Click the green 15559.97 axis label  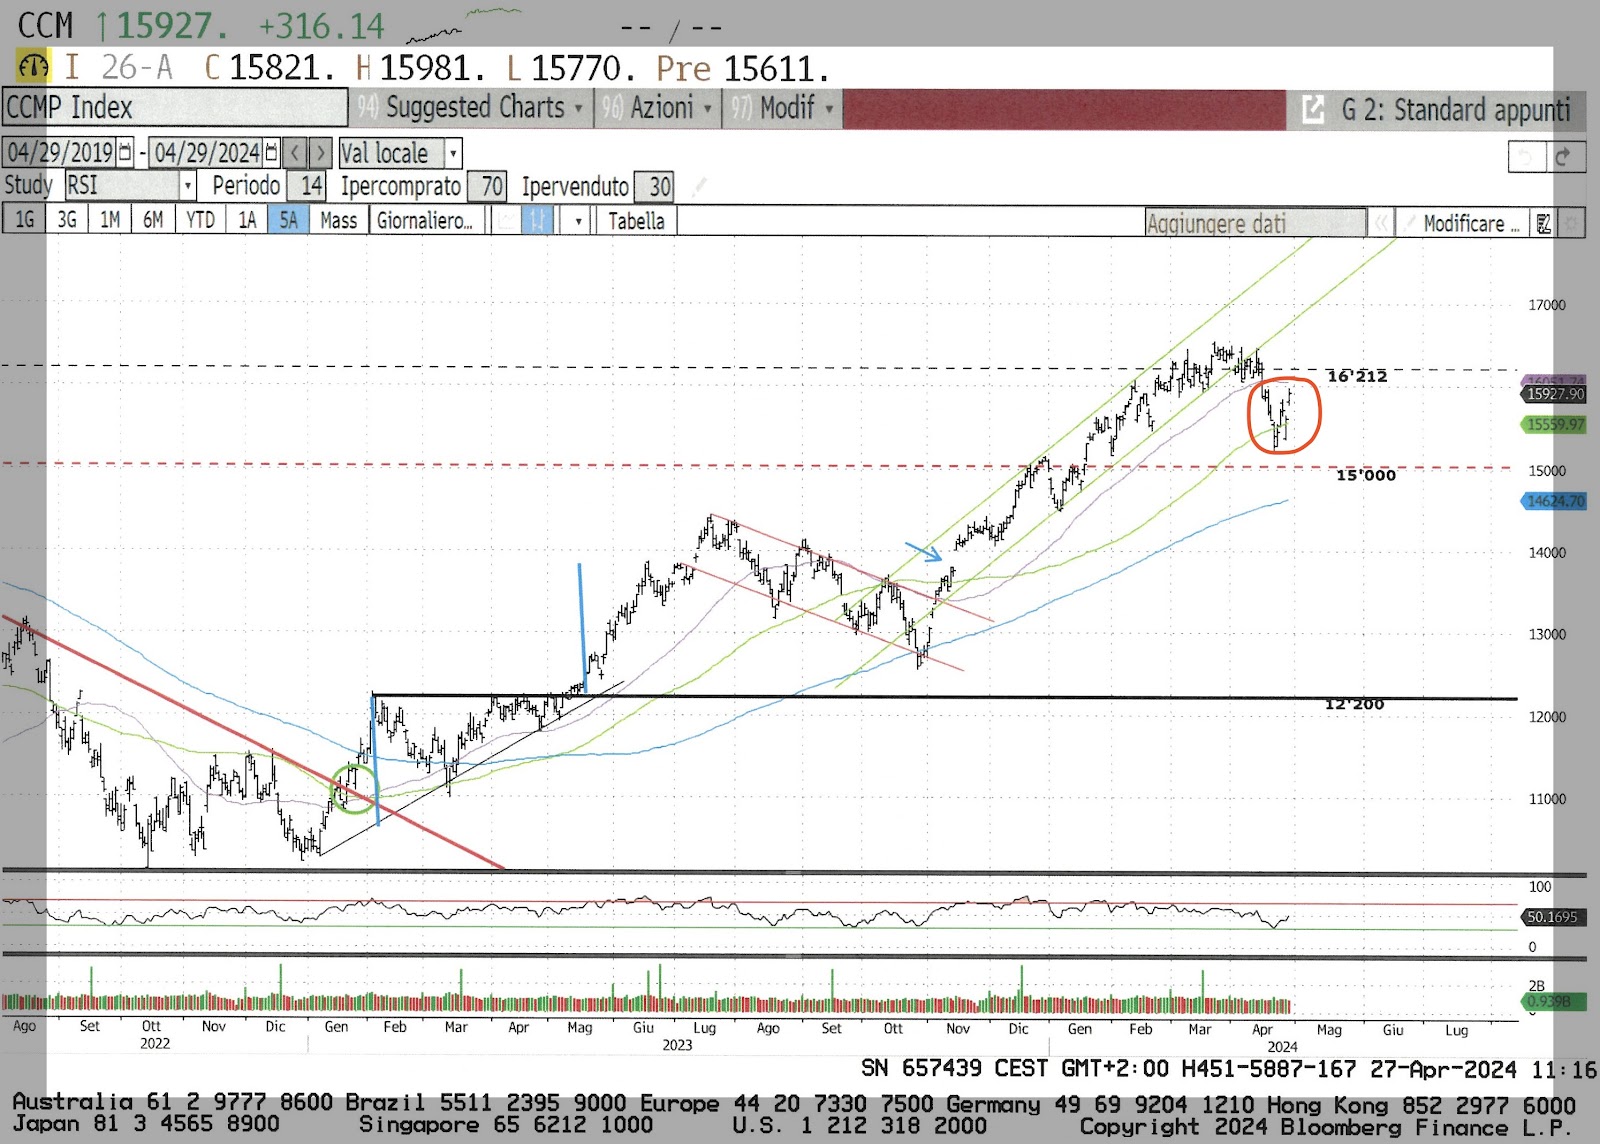click(x=1554, y=424)
